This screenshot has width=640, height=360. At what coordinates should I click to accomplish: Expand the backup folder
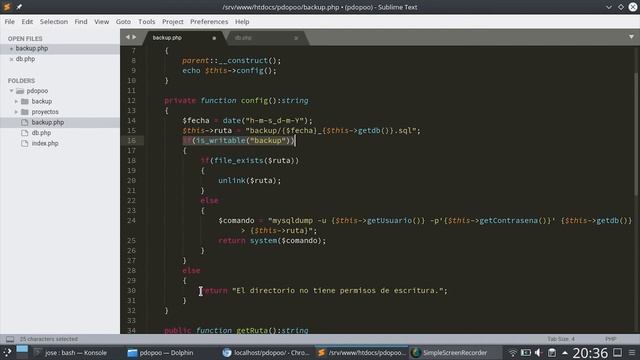pyautogui.click(x=16, y=101)
